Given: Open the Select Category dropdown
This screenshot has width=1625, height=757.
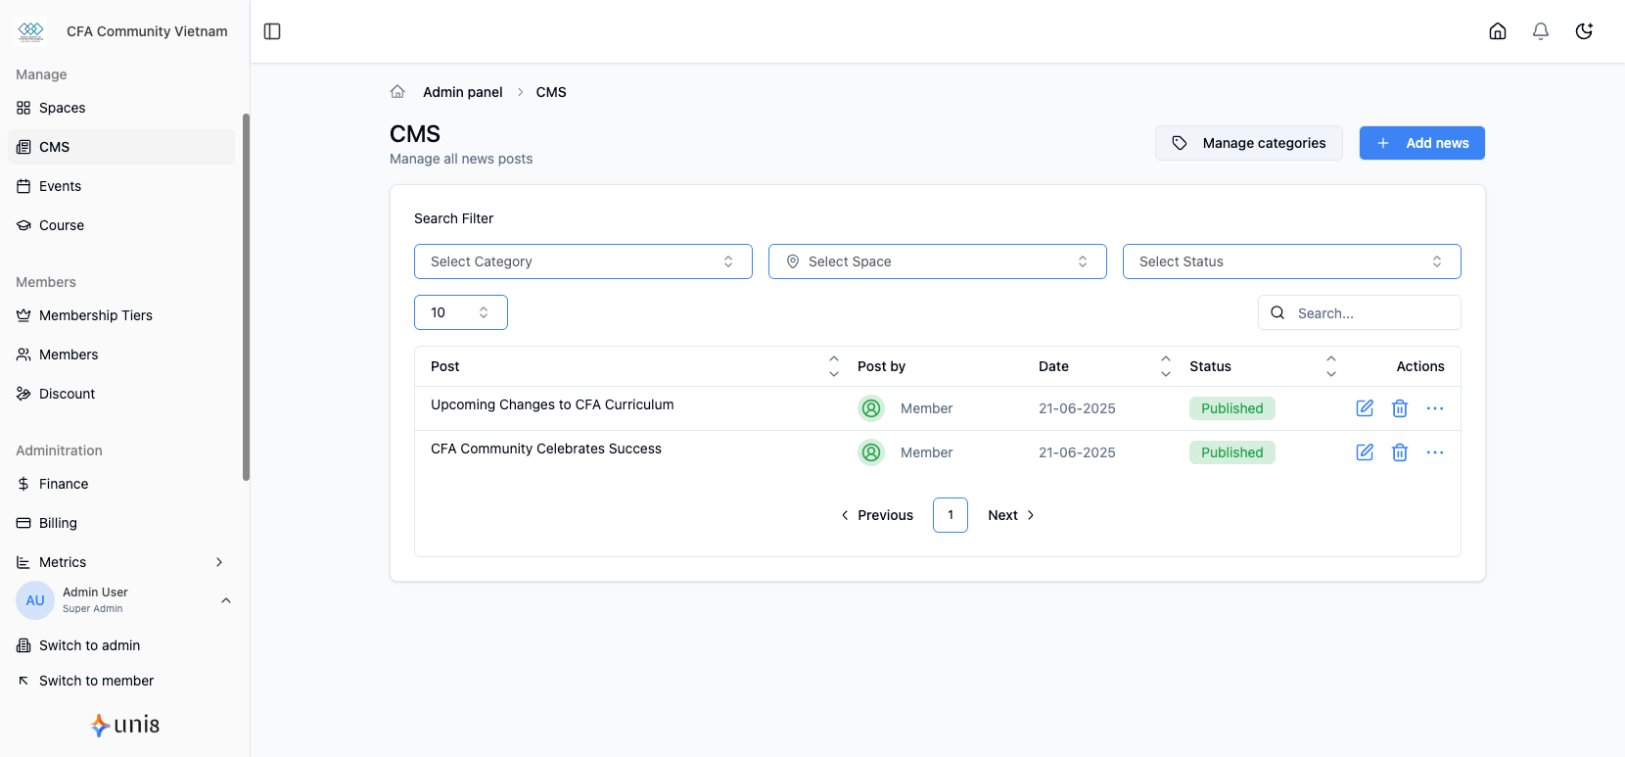Looking at the screenshot, I should [582, 261].
